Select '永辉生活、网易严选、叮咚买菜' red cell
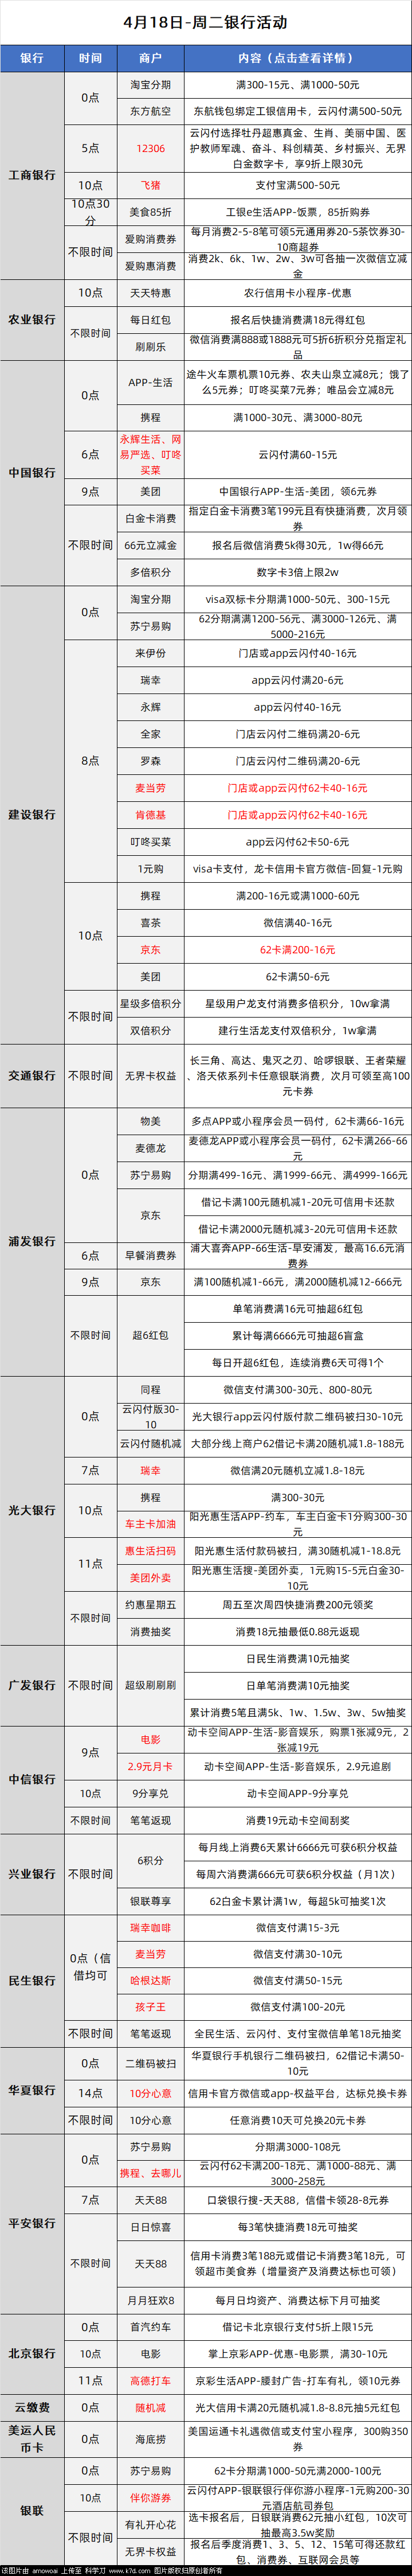Screen dimensions: 412x2576 click(150, 454)
